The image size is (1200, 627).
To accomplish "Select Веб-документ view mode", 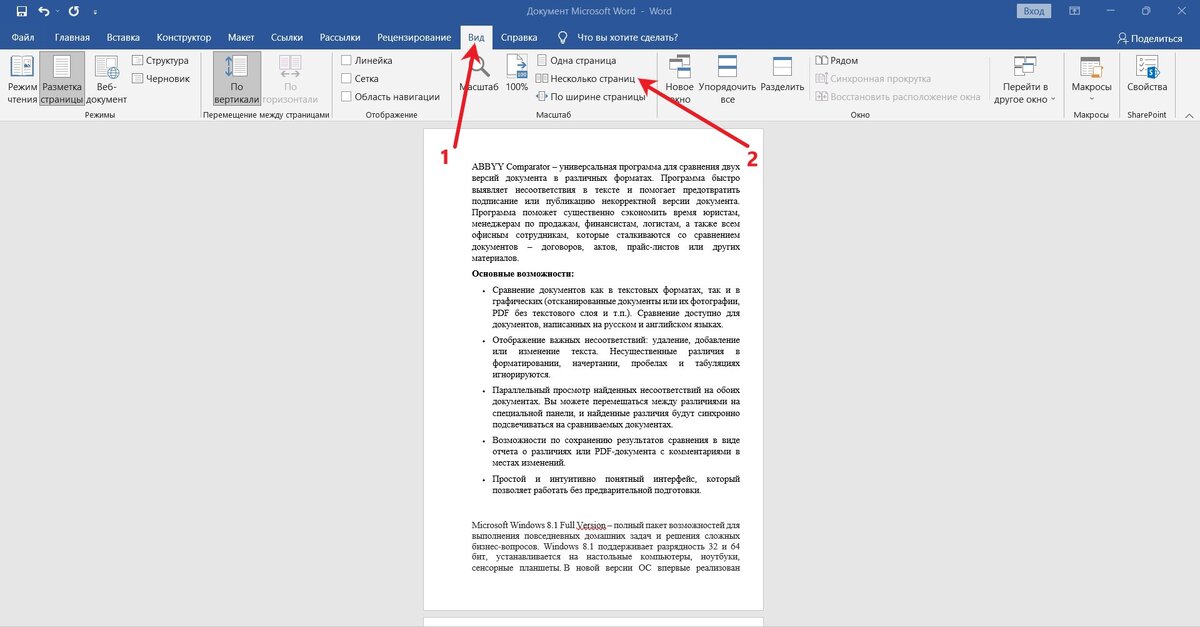I will pos(106,80).
